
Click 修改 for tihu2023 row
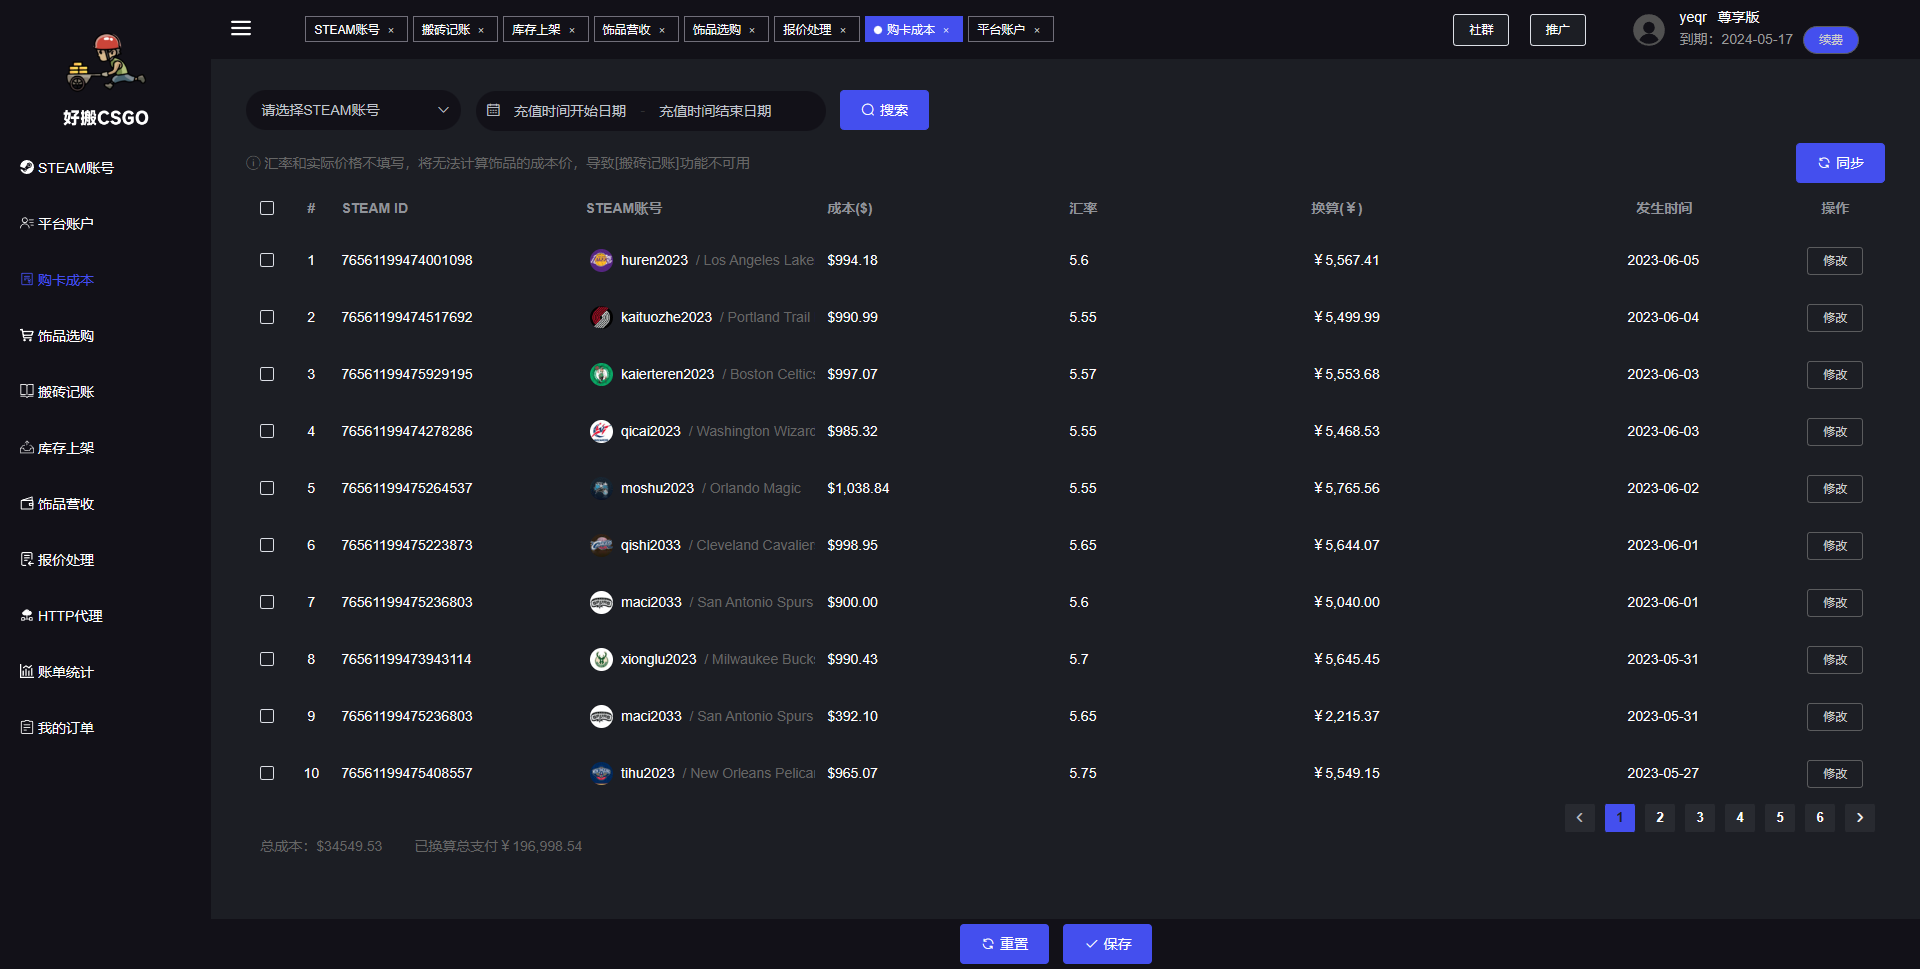coord(1835,774)
